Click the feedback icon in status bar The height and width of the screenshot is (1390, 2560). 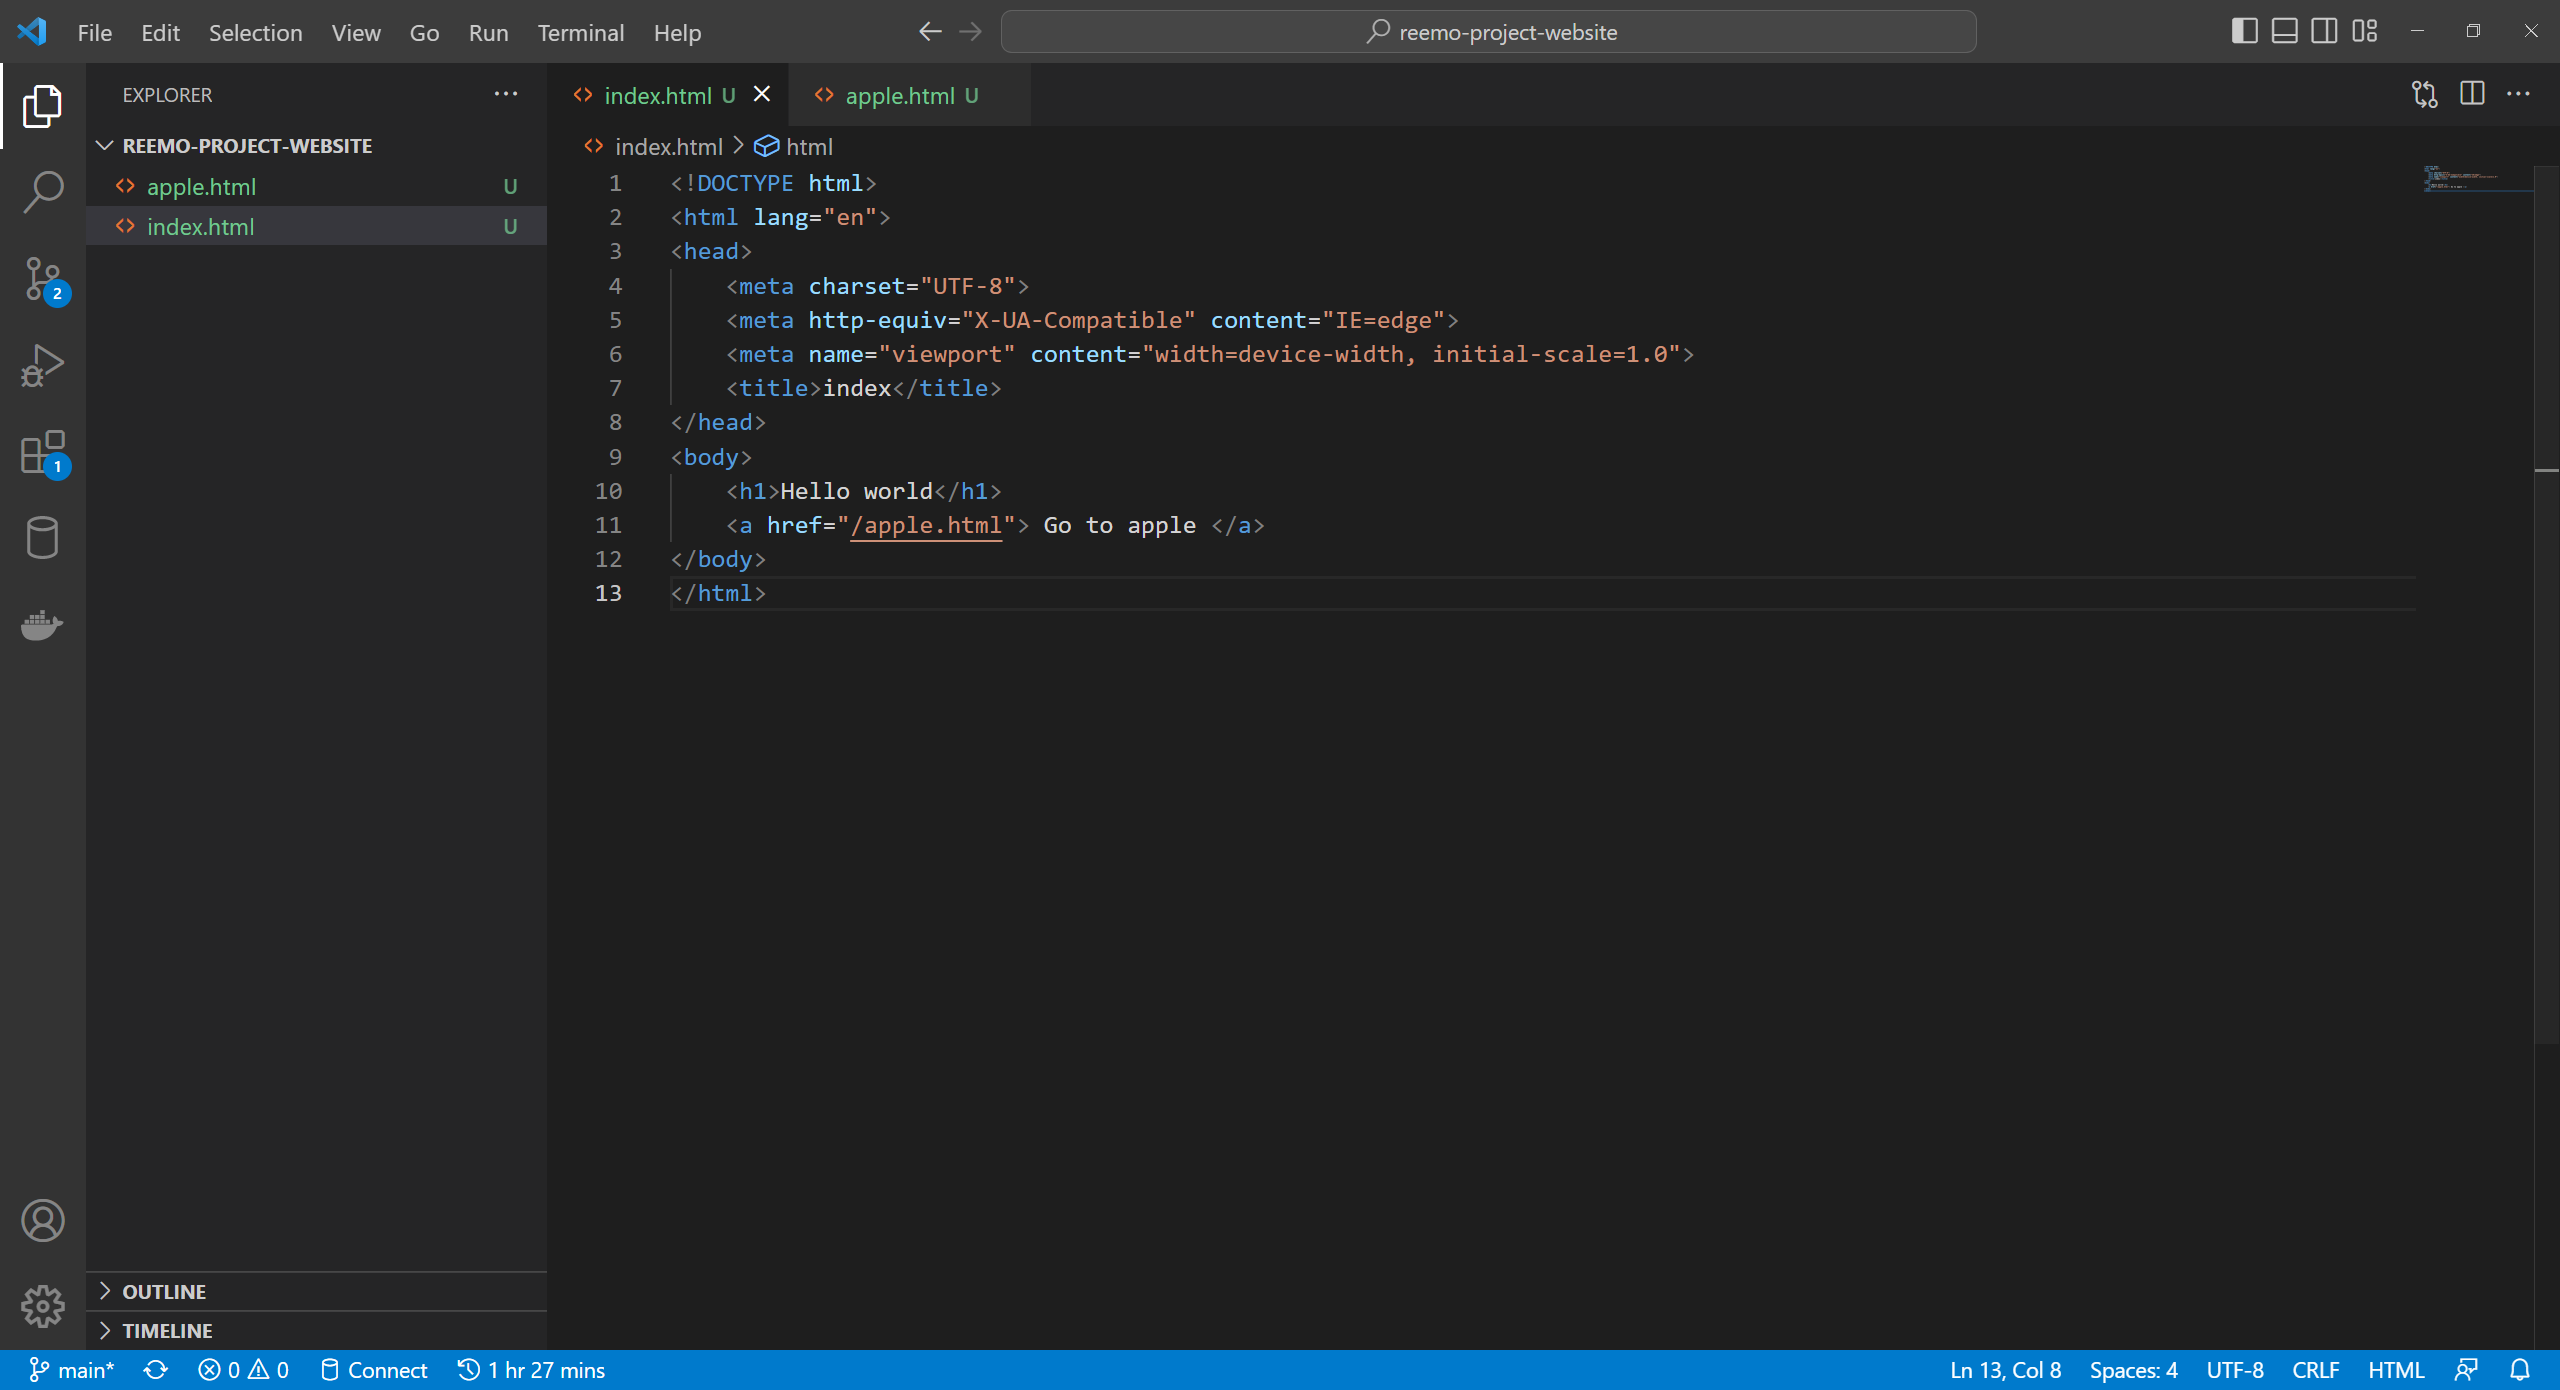pos(2466,1370)
